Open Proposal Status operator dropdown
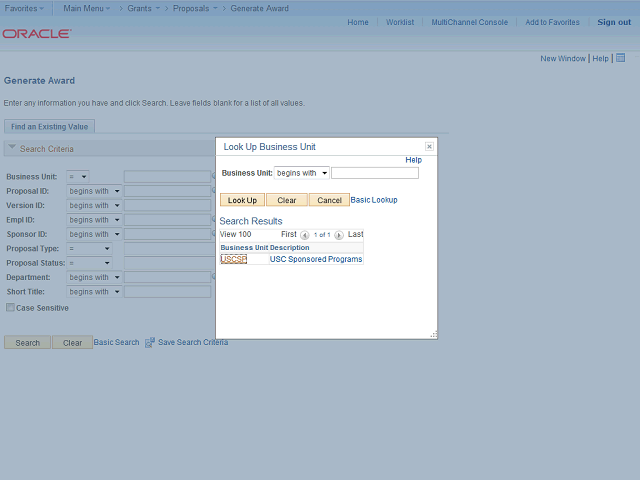 click(x=89, y=263)
